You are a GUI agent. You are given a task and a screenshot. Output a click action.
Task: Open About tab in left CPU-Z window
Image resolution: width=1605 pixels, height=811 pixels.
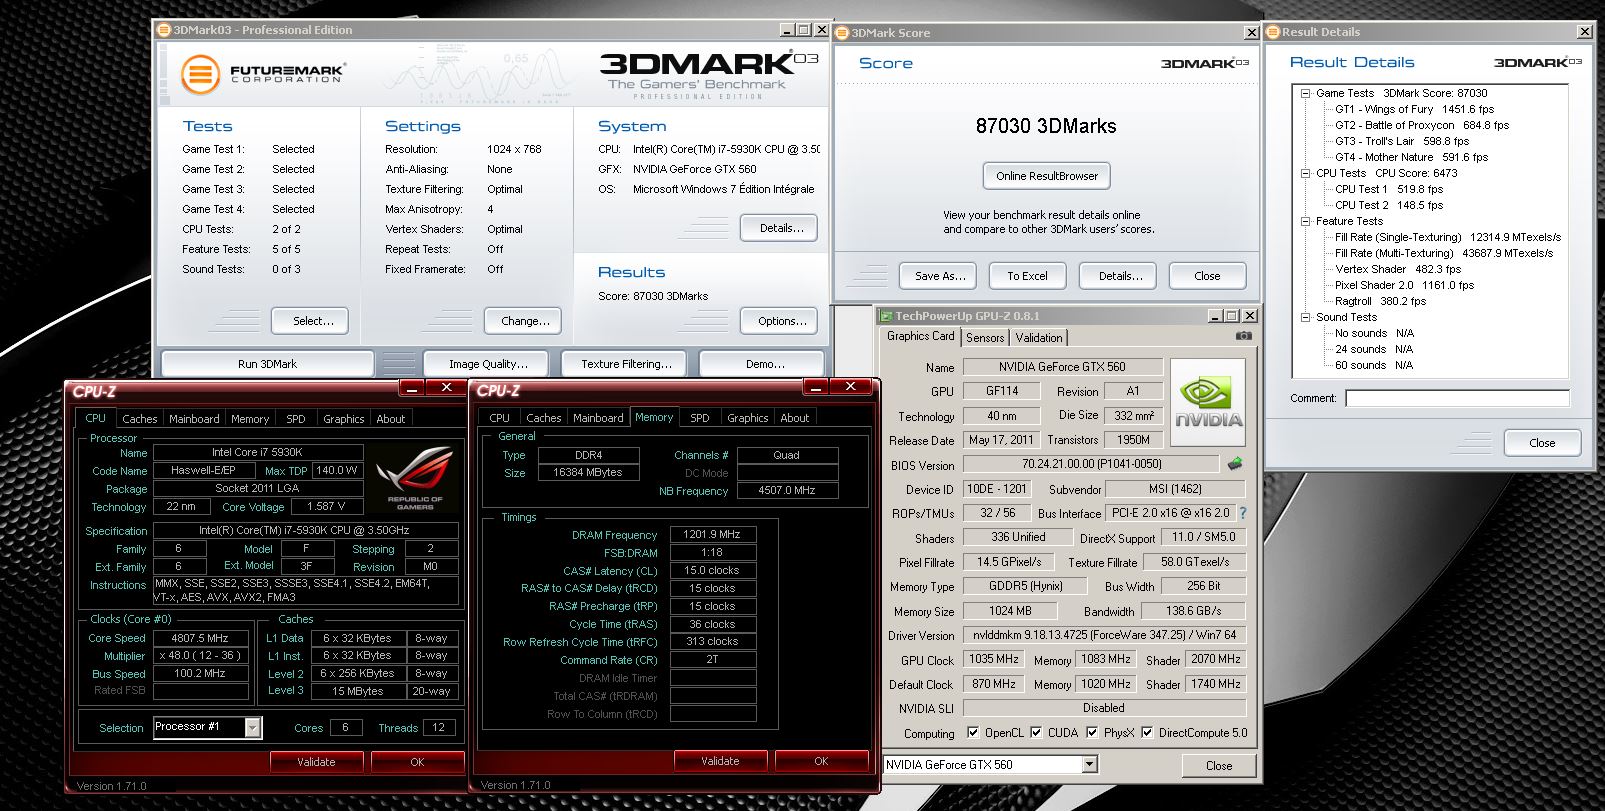(x=391, y=419)
